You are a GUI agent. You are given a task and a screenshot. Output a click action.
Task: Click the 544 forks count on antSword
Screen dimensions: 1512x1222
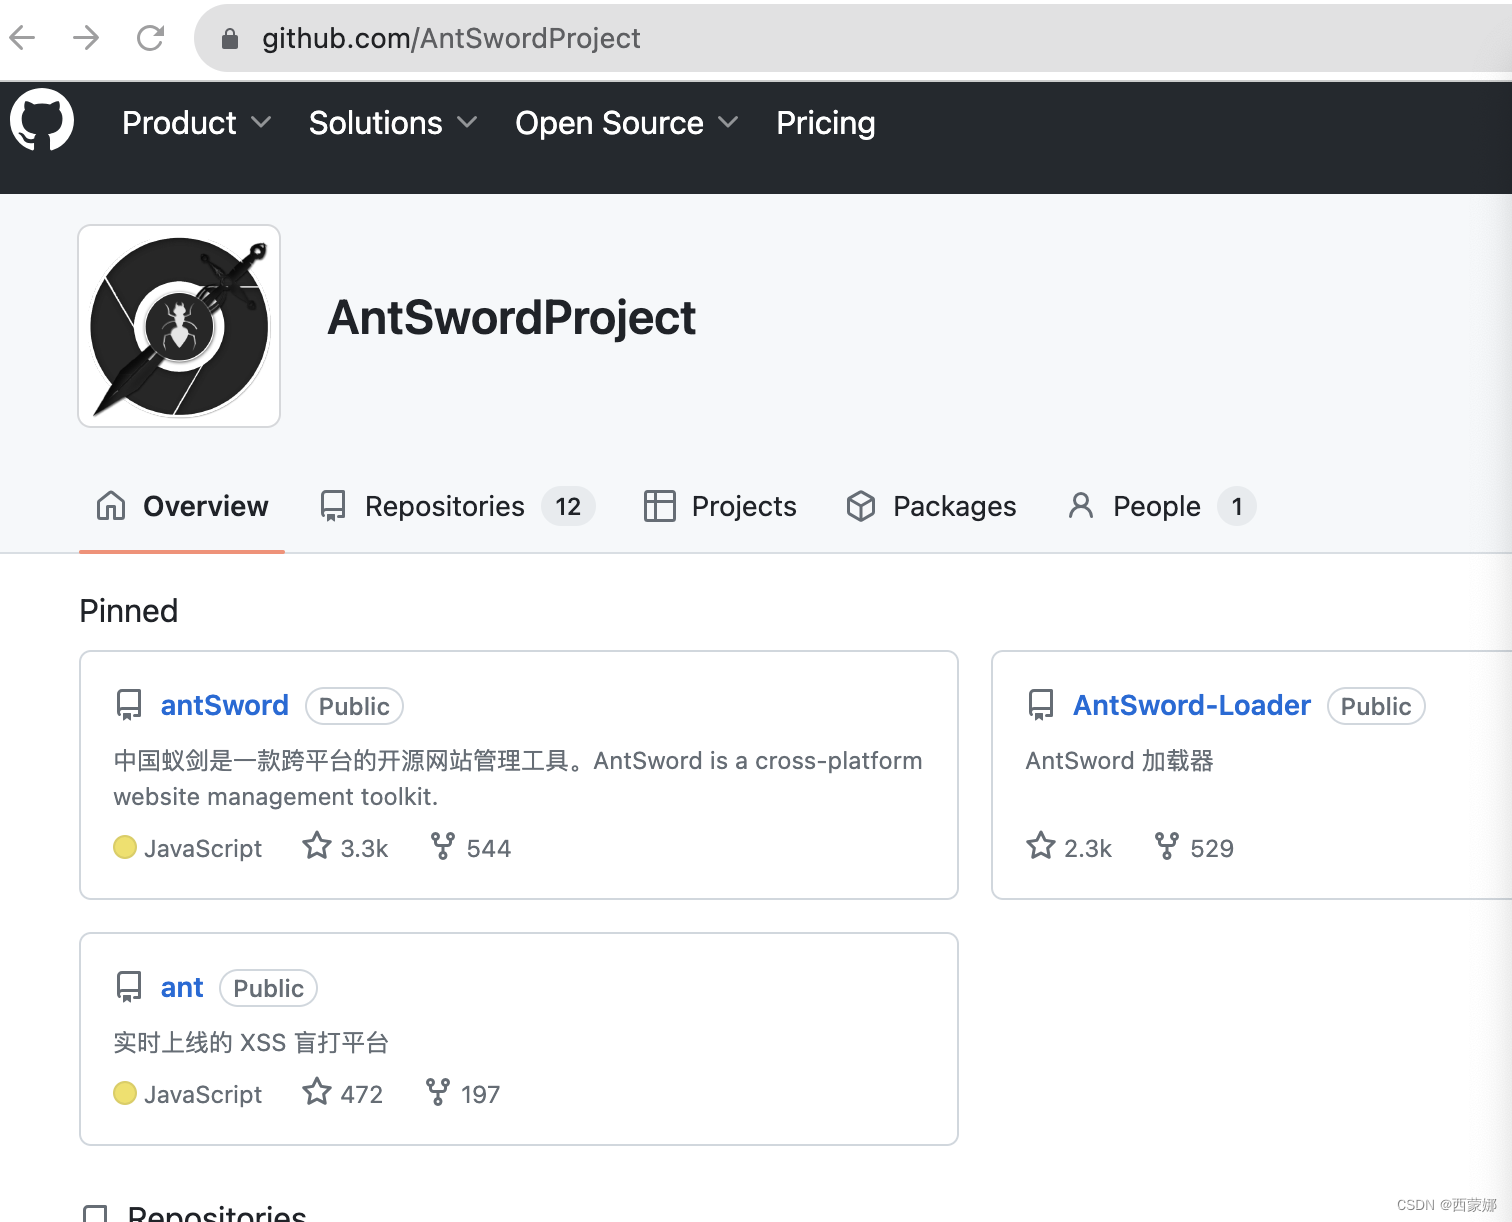(x=489, y=848)
